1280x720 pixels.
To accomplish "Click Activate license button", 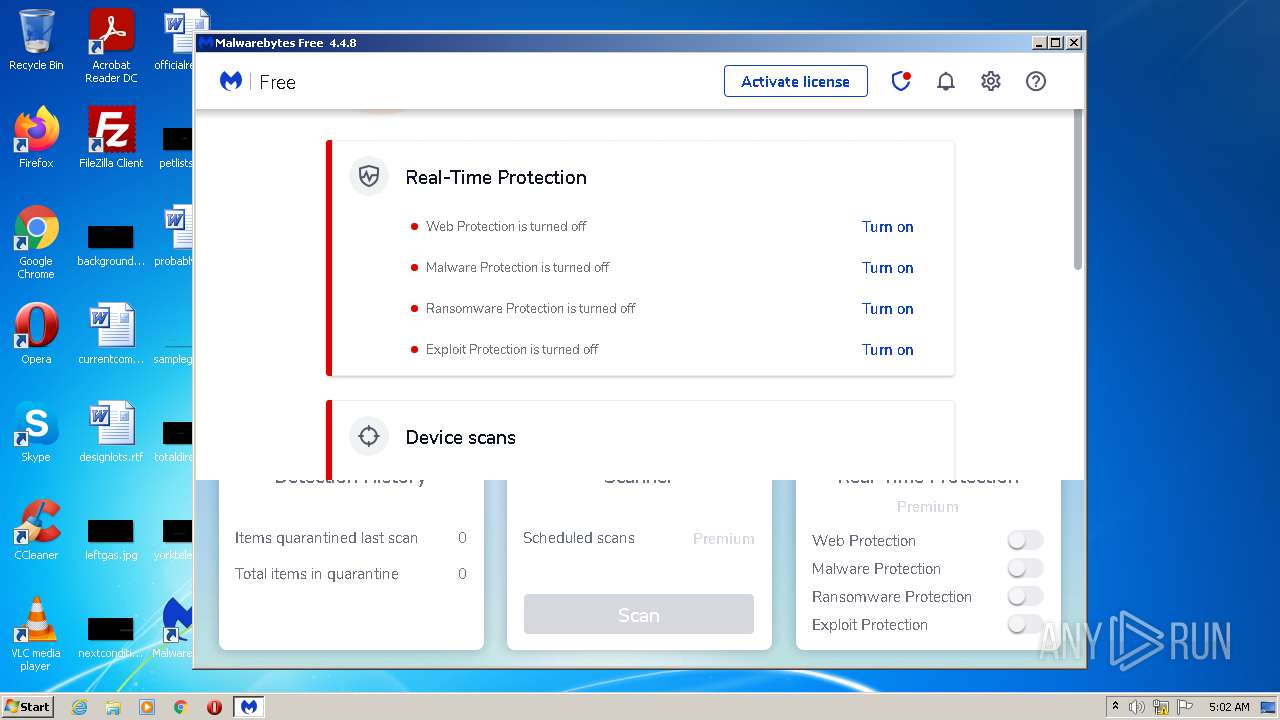I will point(795,82).
